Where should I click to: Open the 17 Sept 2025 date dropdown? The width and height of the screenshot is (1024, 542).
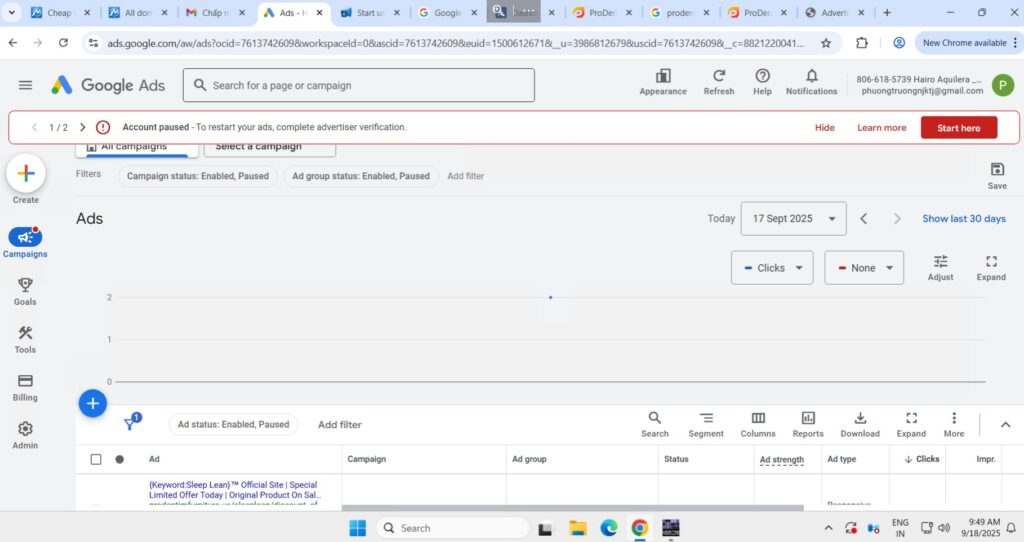pyautogui.click(x=793, y=219)
